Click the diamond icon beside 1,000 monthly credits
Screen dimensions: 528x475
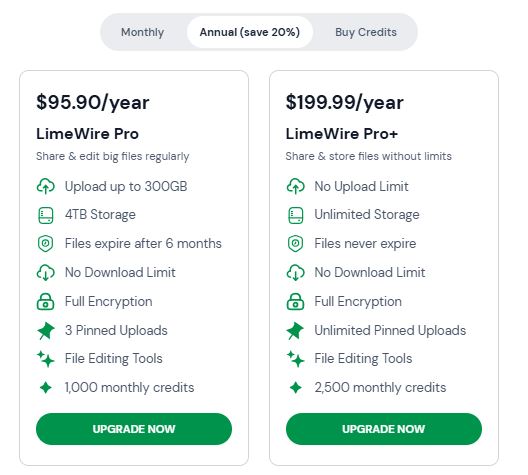(x=45, y=387)
